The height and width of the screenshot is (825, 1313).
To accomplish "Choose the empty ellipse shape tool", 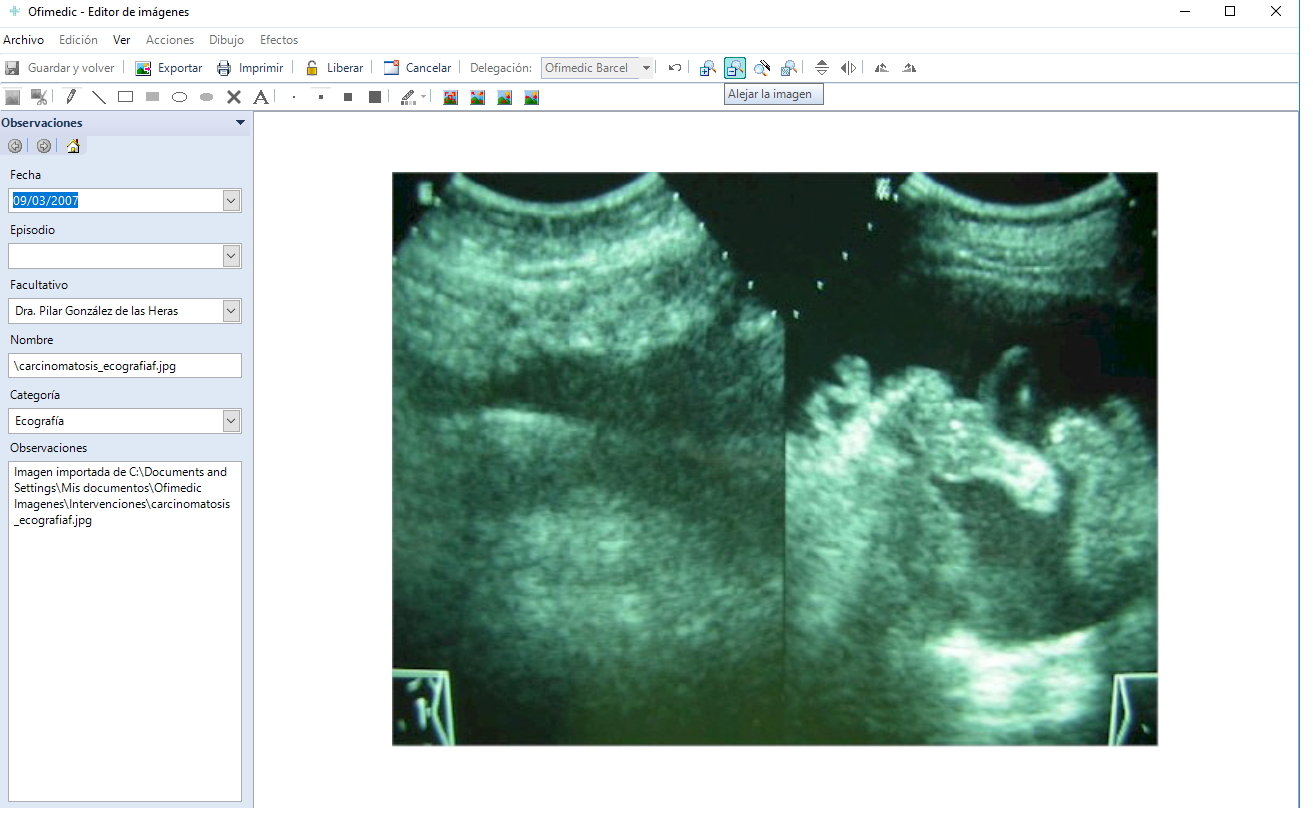I will click(180, 97).
